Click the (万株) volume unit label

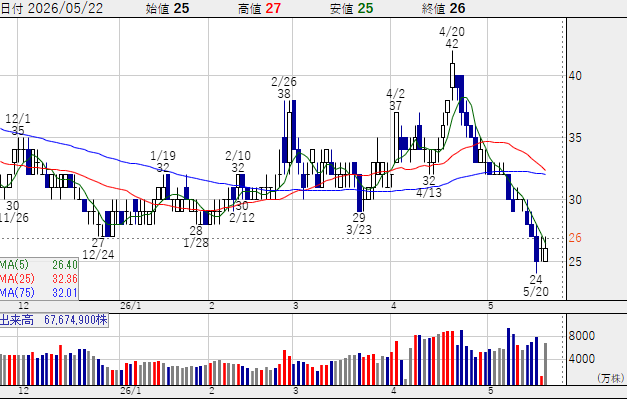pyautogui.click(x=610, y=378)
